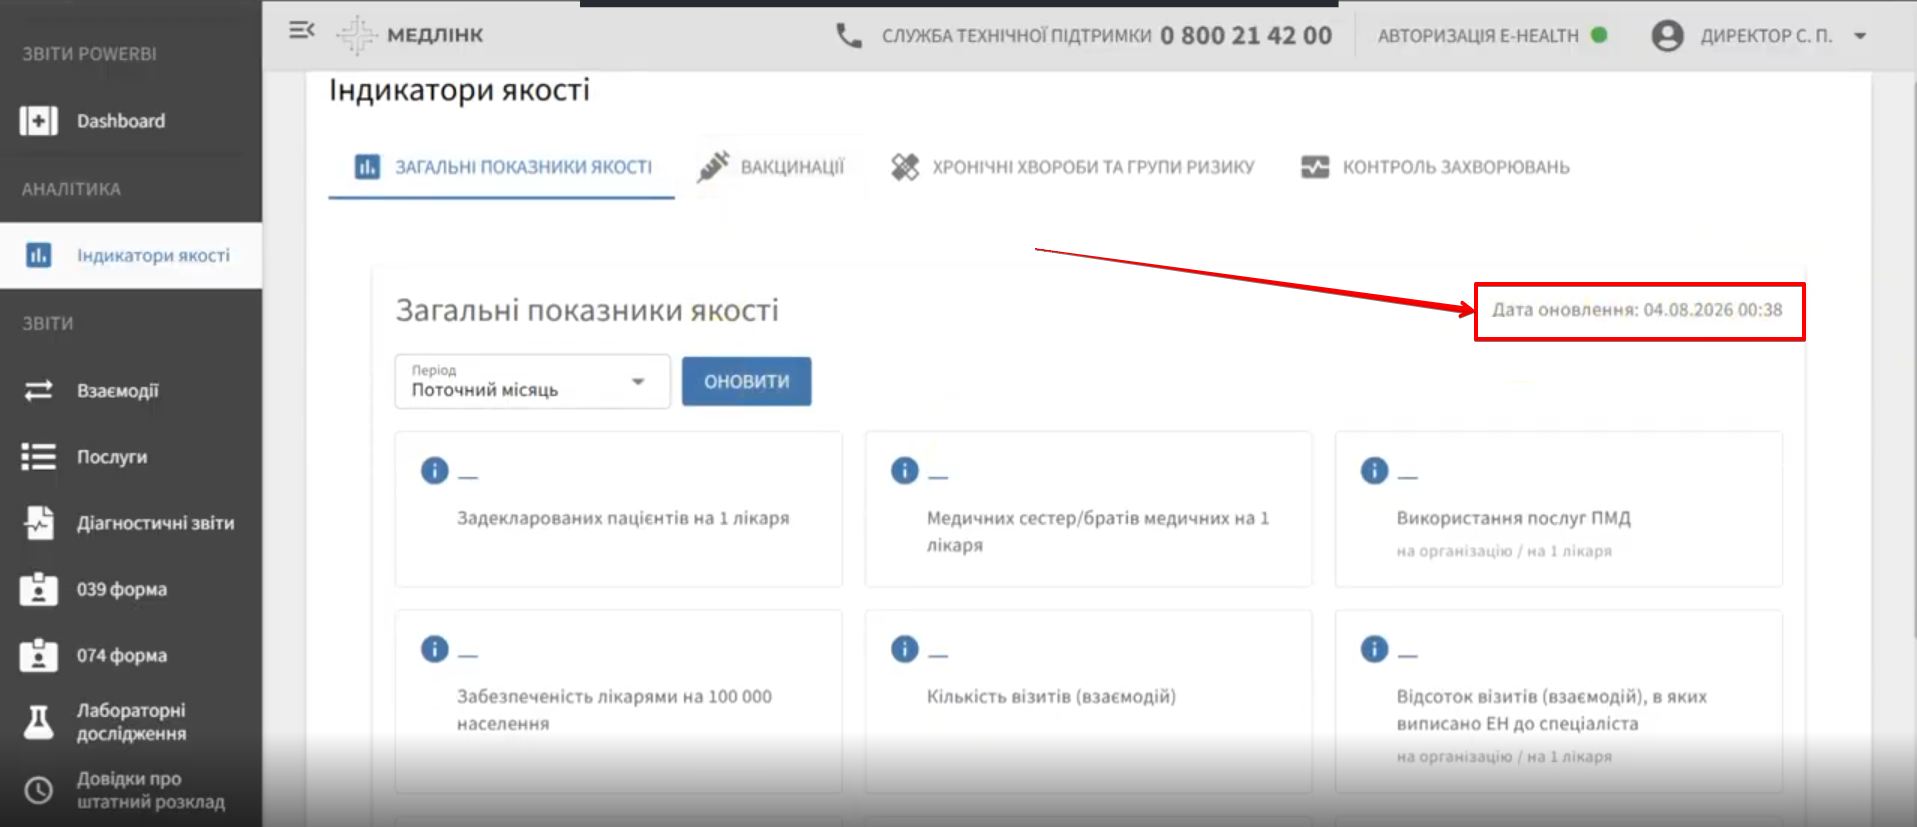Collapse the sidebar with the menu toggle icon
Image resolution: width=1917 pixels, height=827 pixels.
point(302,31)
